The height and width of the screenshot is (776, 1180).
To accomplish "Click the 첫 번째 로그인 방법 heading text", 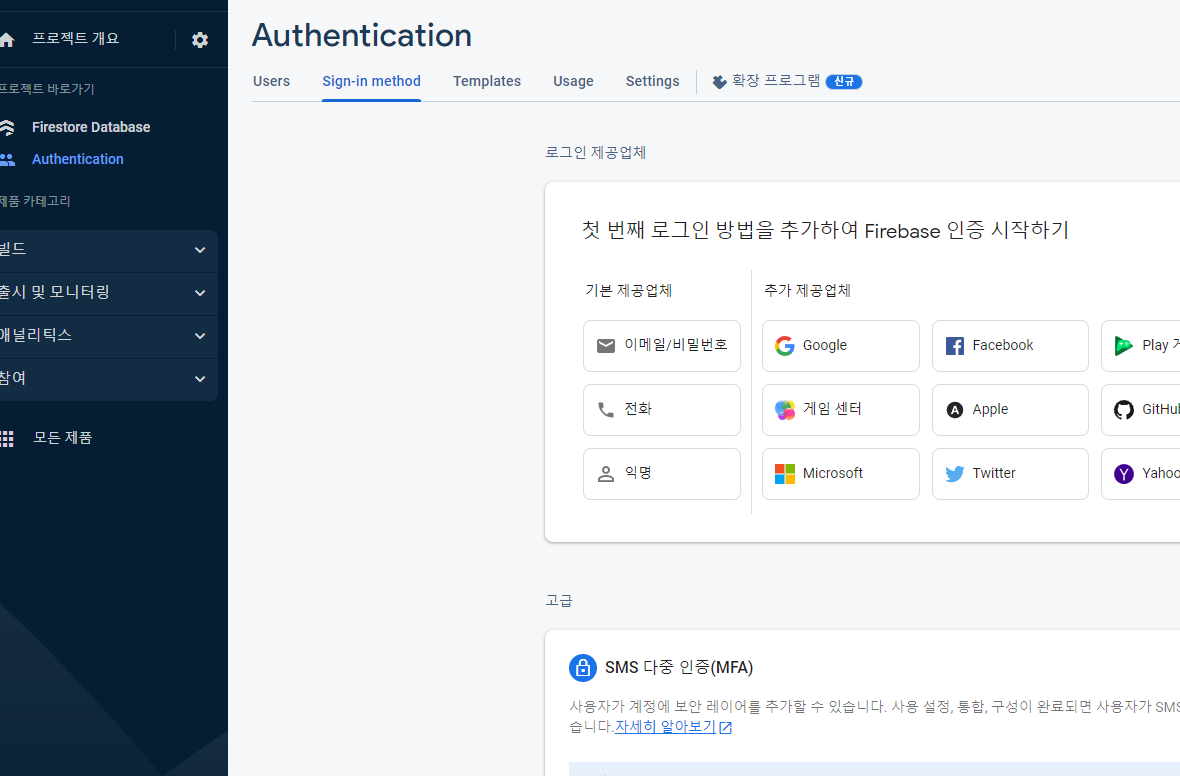I will pyautogui.click(x=825, y=230).
